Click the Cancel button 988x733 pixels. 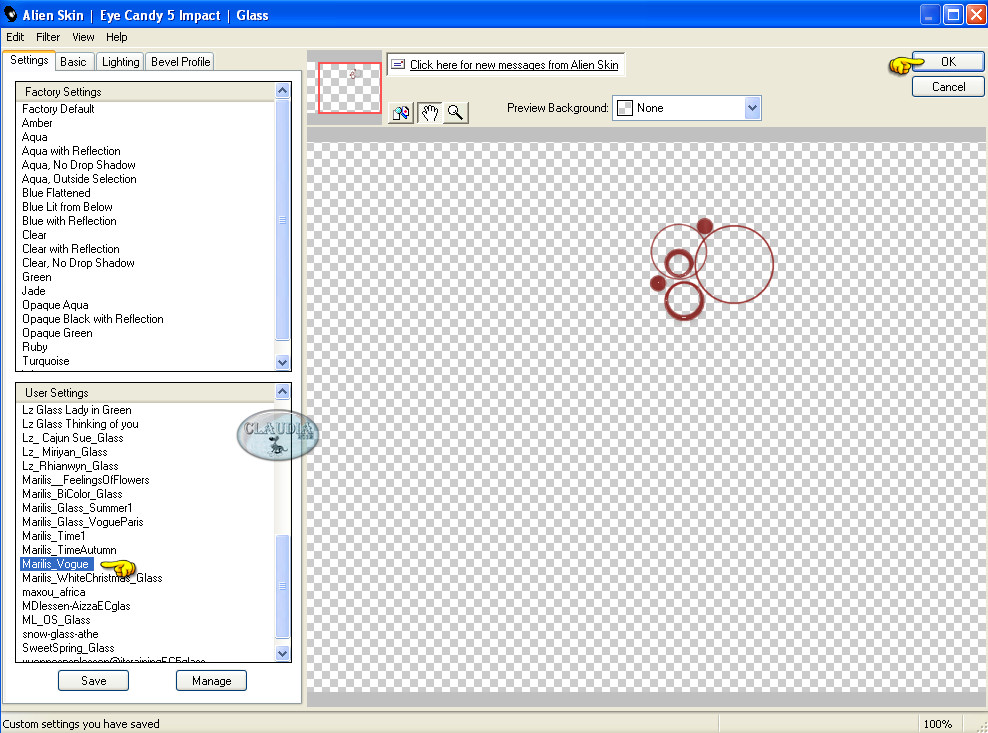pos(948,86)
